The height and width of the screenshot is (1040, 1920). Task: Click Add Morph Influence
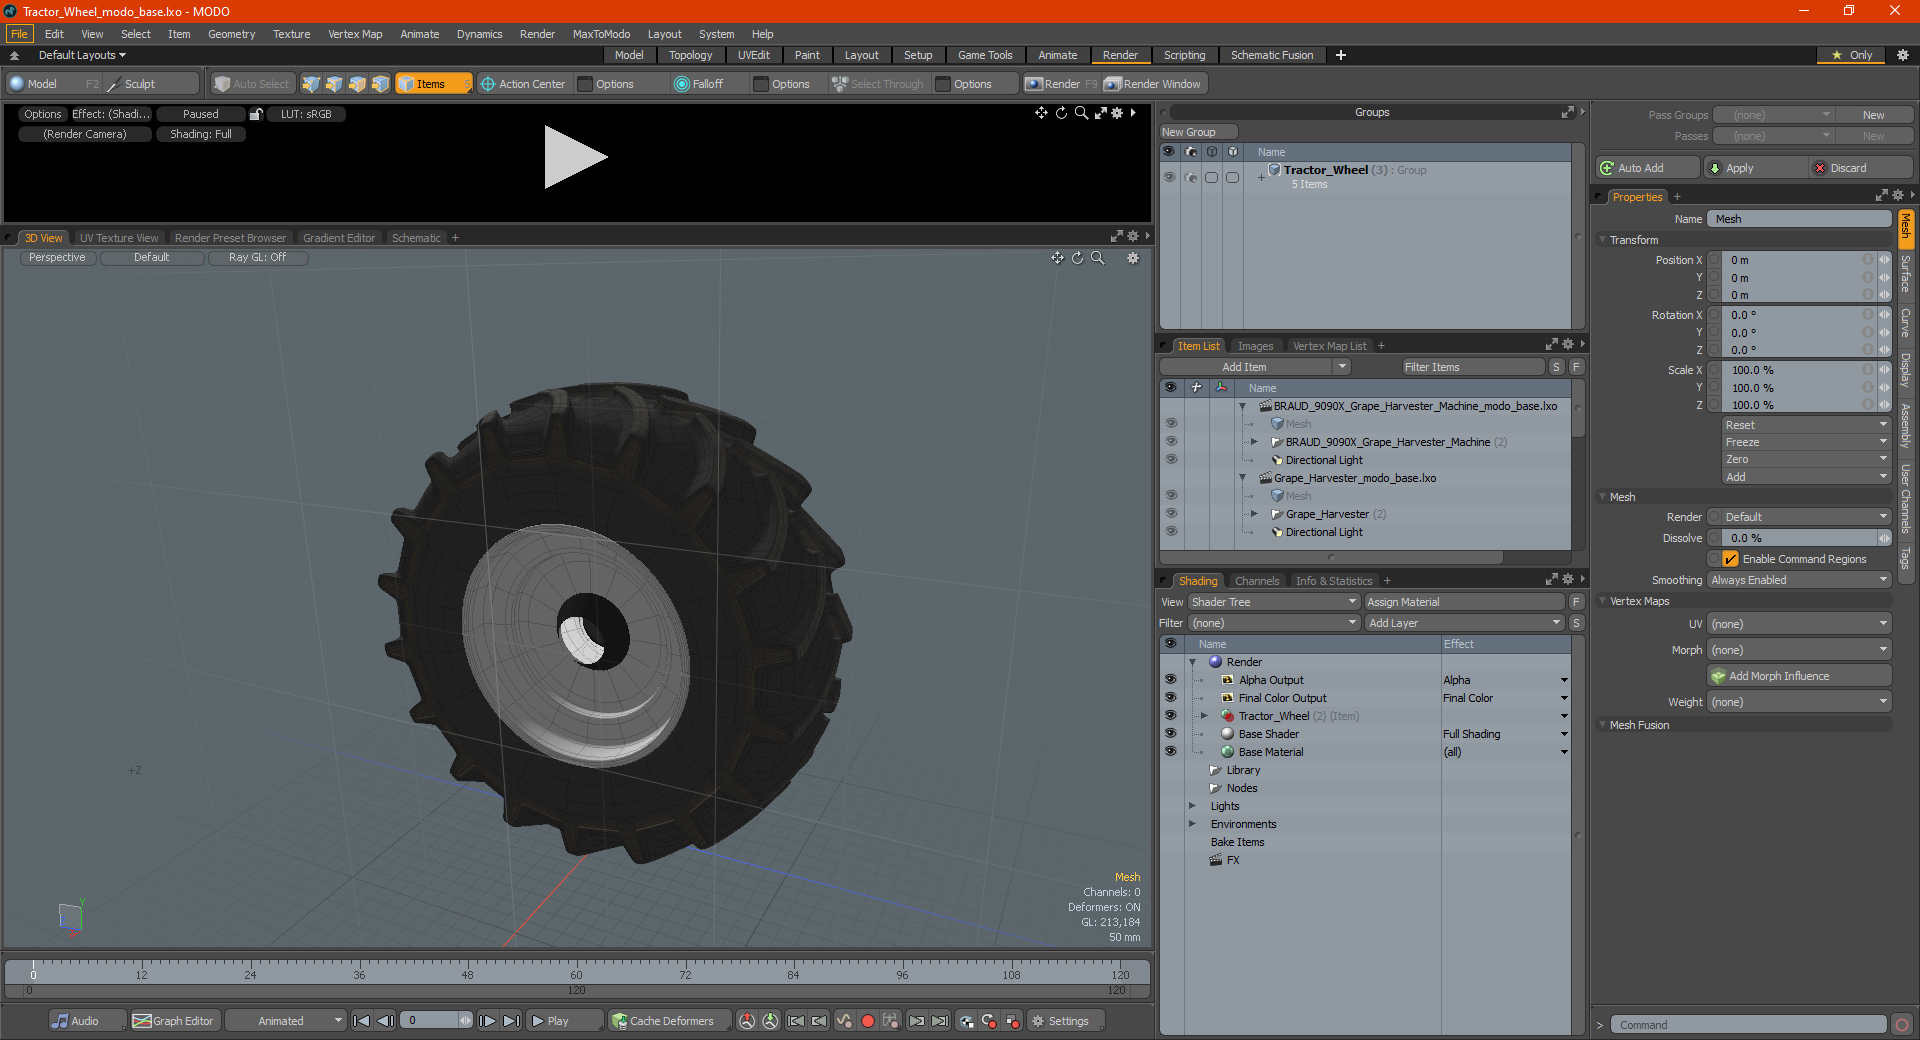click(x=1799, y=676)
